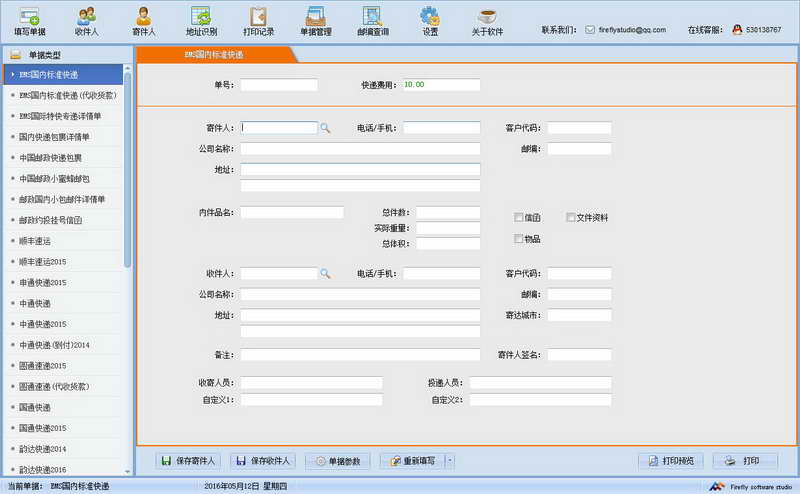The height and width of the screenshot is (494, 800).
Task: Select 国通快递 in the list
Action: [x=63, y=407]
